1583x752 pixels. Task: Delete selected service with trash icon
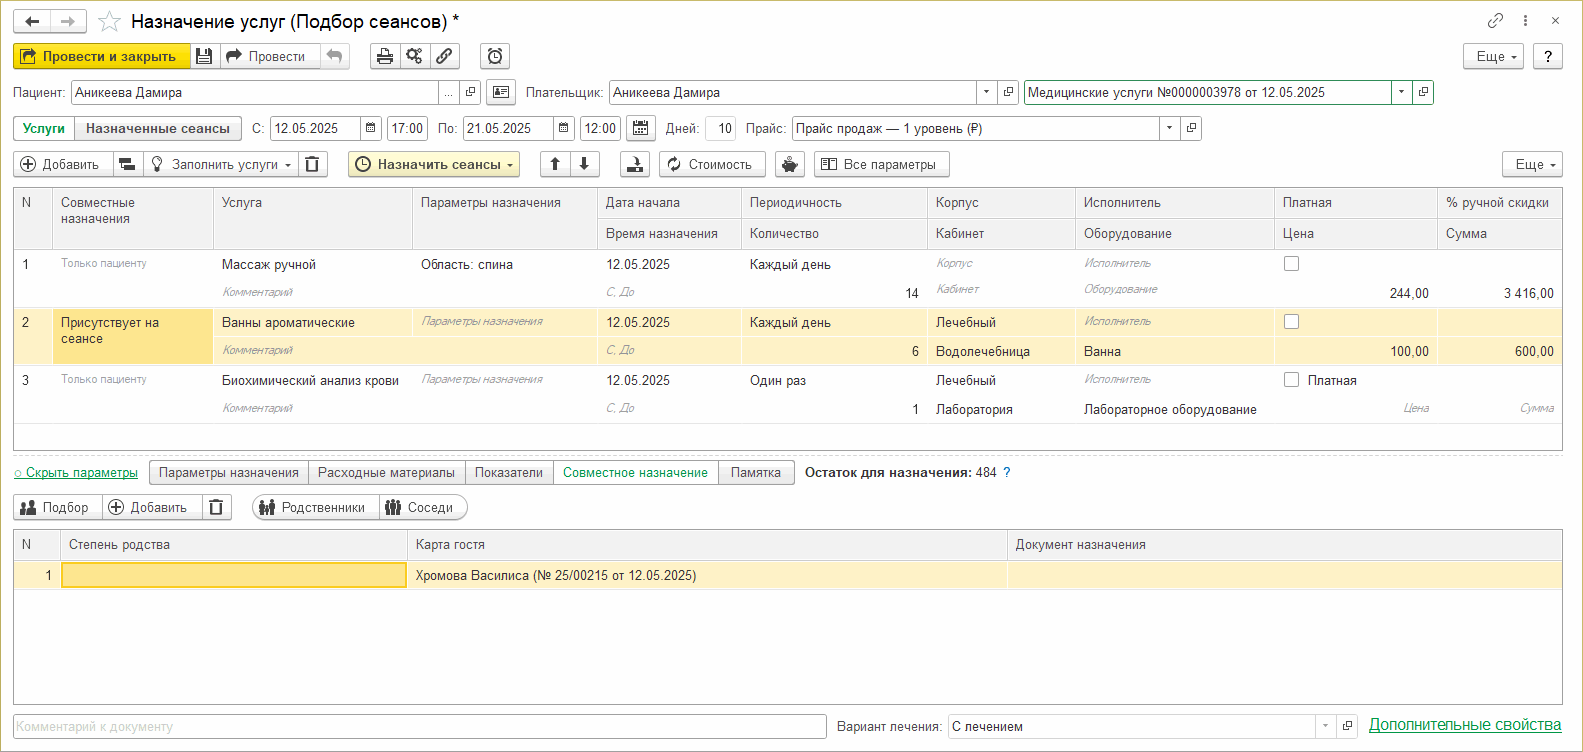coord(313,165)
